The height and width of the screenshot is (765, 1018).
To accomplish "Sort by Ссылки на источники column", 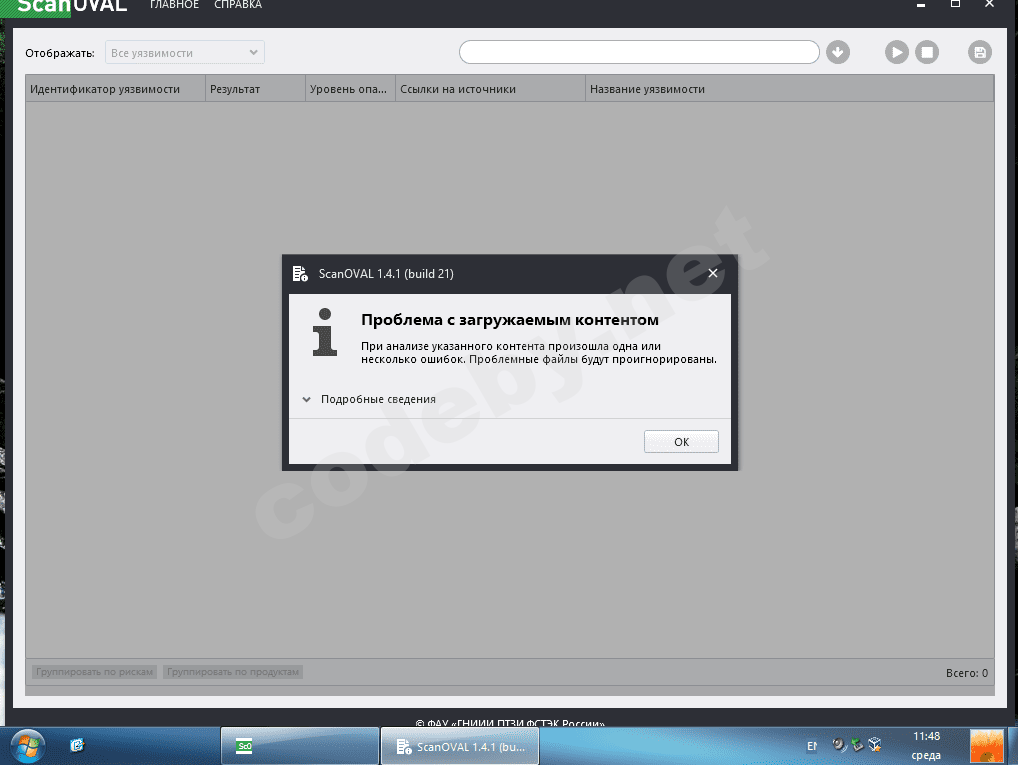I will pos(490,89).
